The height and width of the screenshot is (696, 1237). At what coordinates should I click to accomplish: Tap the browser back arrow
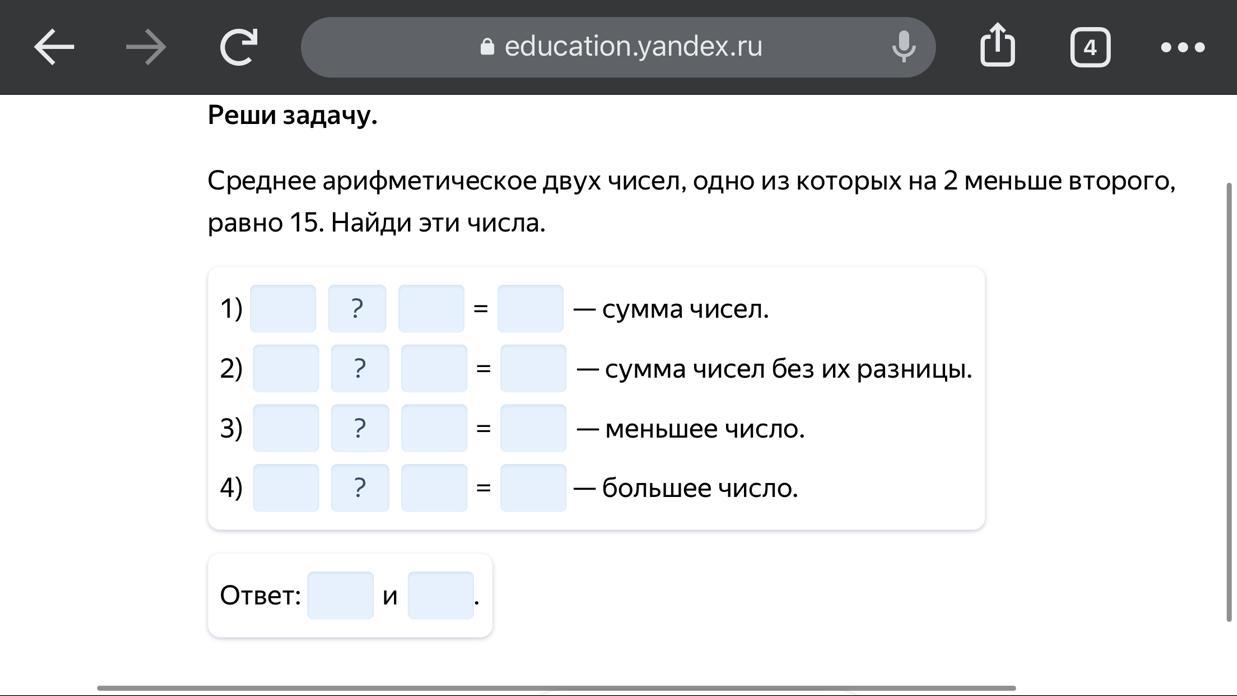(54, 47)
